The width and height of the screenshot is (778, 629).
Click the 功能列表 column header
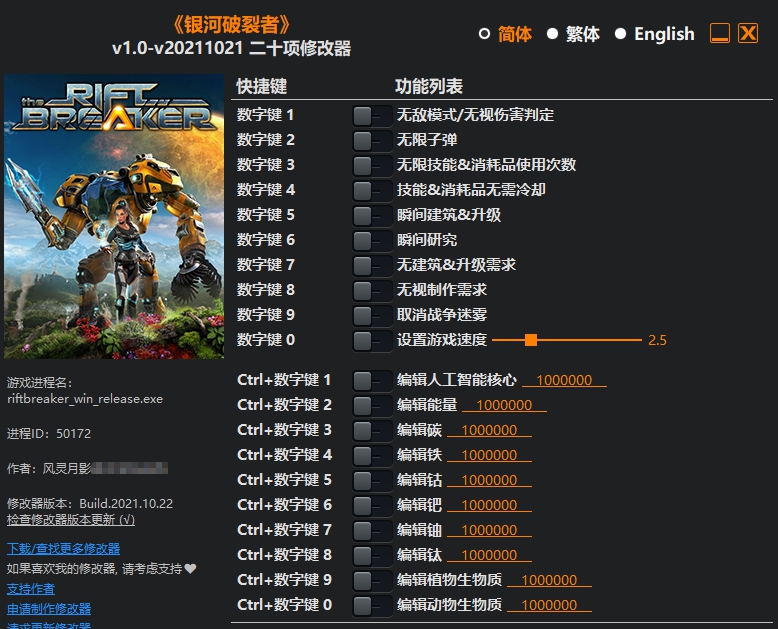429,86
